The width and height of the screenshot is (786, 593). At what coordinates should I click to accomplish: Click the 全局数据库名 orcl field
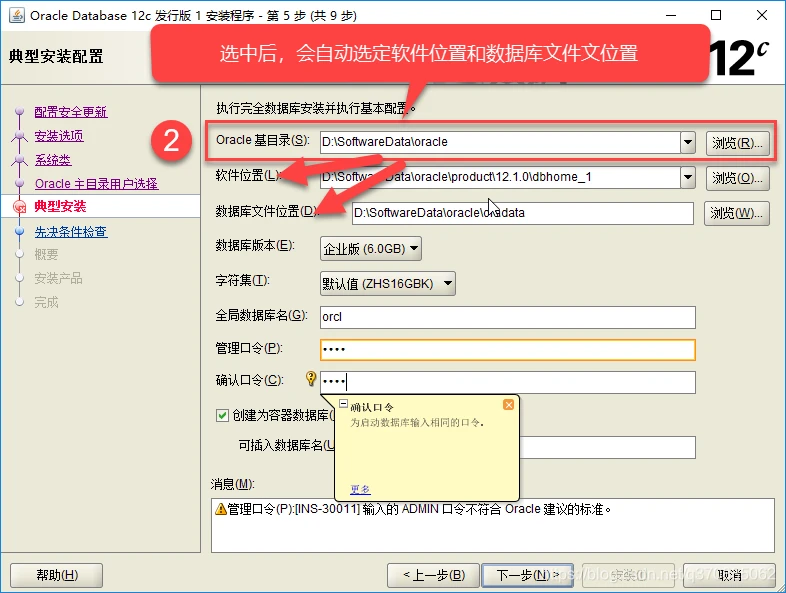[506, 317]
